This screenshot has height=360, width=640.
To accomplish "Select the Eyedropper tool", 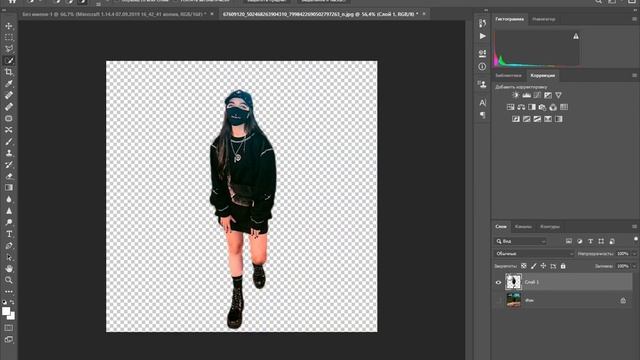I will 9,84.
